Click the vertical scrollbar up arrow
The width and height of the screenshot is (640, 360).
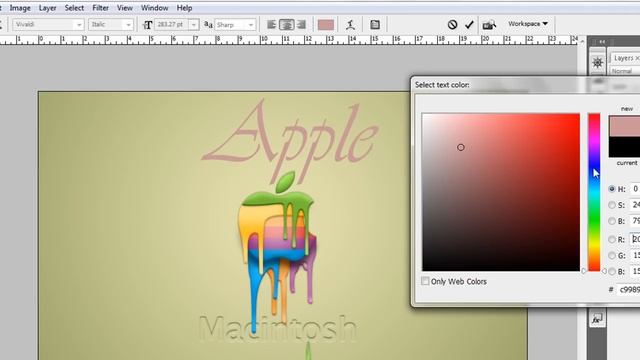pos(582,41)
